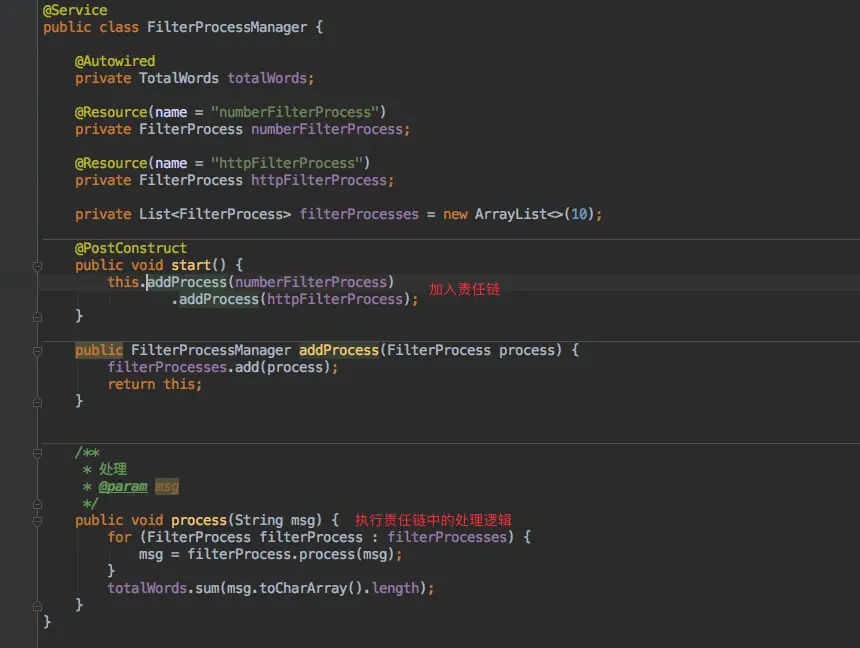
Task: Click the new keyword before ArrayList
Action: pos(455,214)
